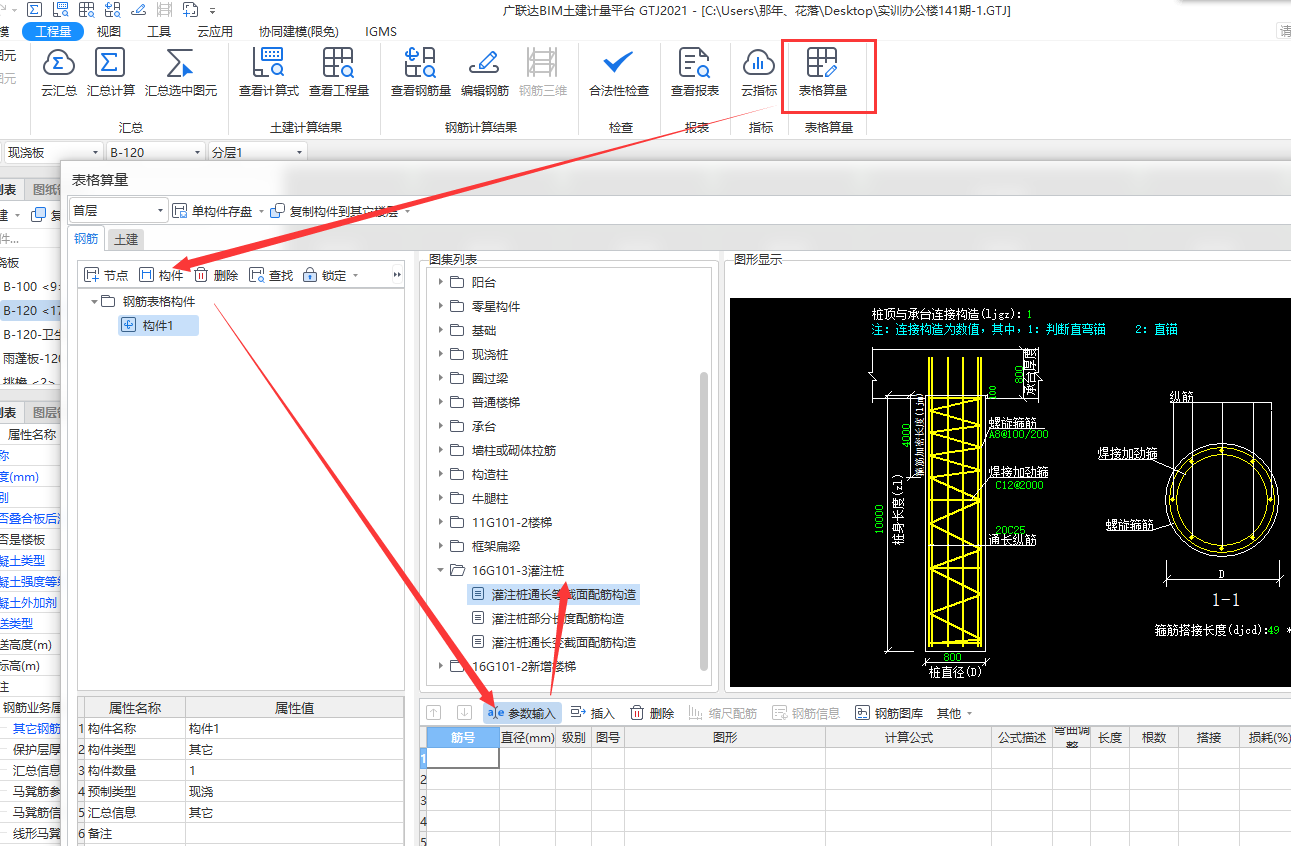Viewport: 1291px width, 846px height.
Task: Select 灌注桩通长等截面配筋构造
Action: coord(553,595)
